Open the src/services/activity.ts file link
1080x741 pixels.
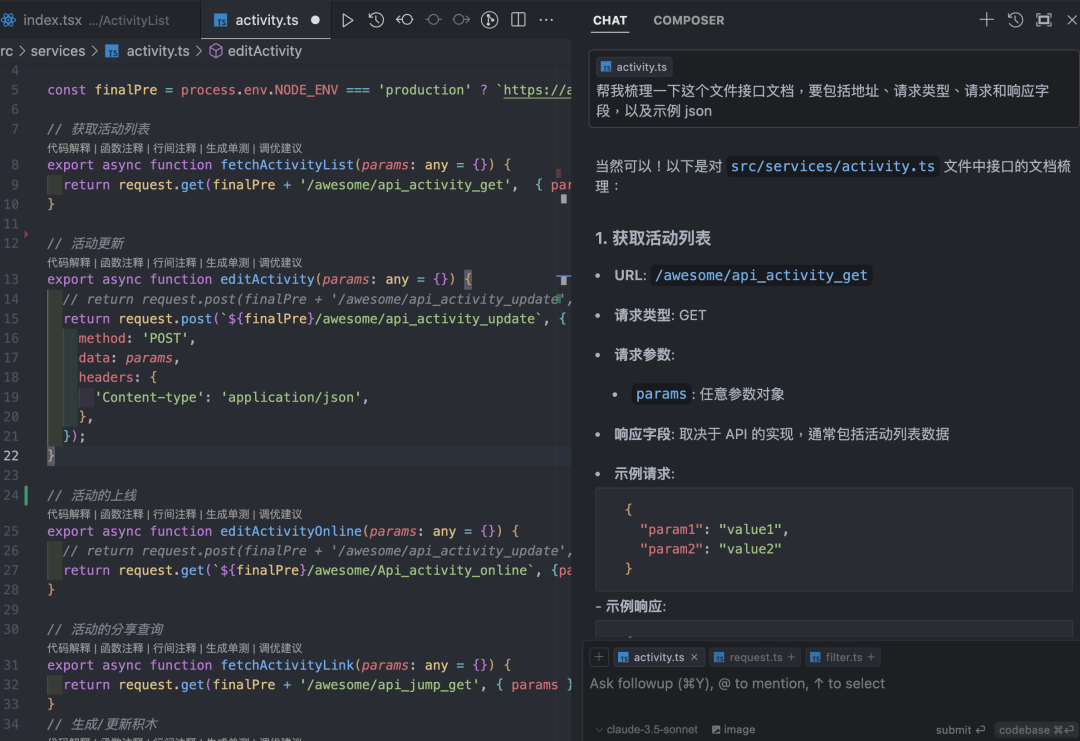point(832,166)
